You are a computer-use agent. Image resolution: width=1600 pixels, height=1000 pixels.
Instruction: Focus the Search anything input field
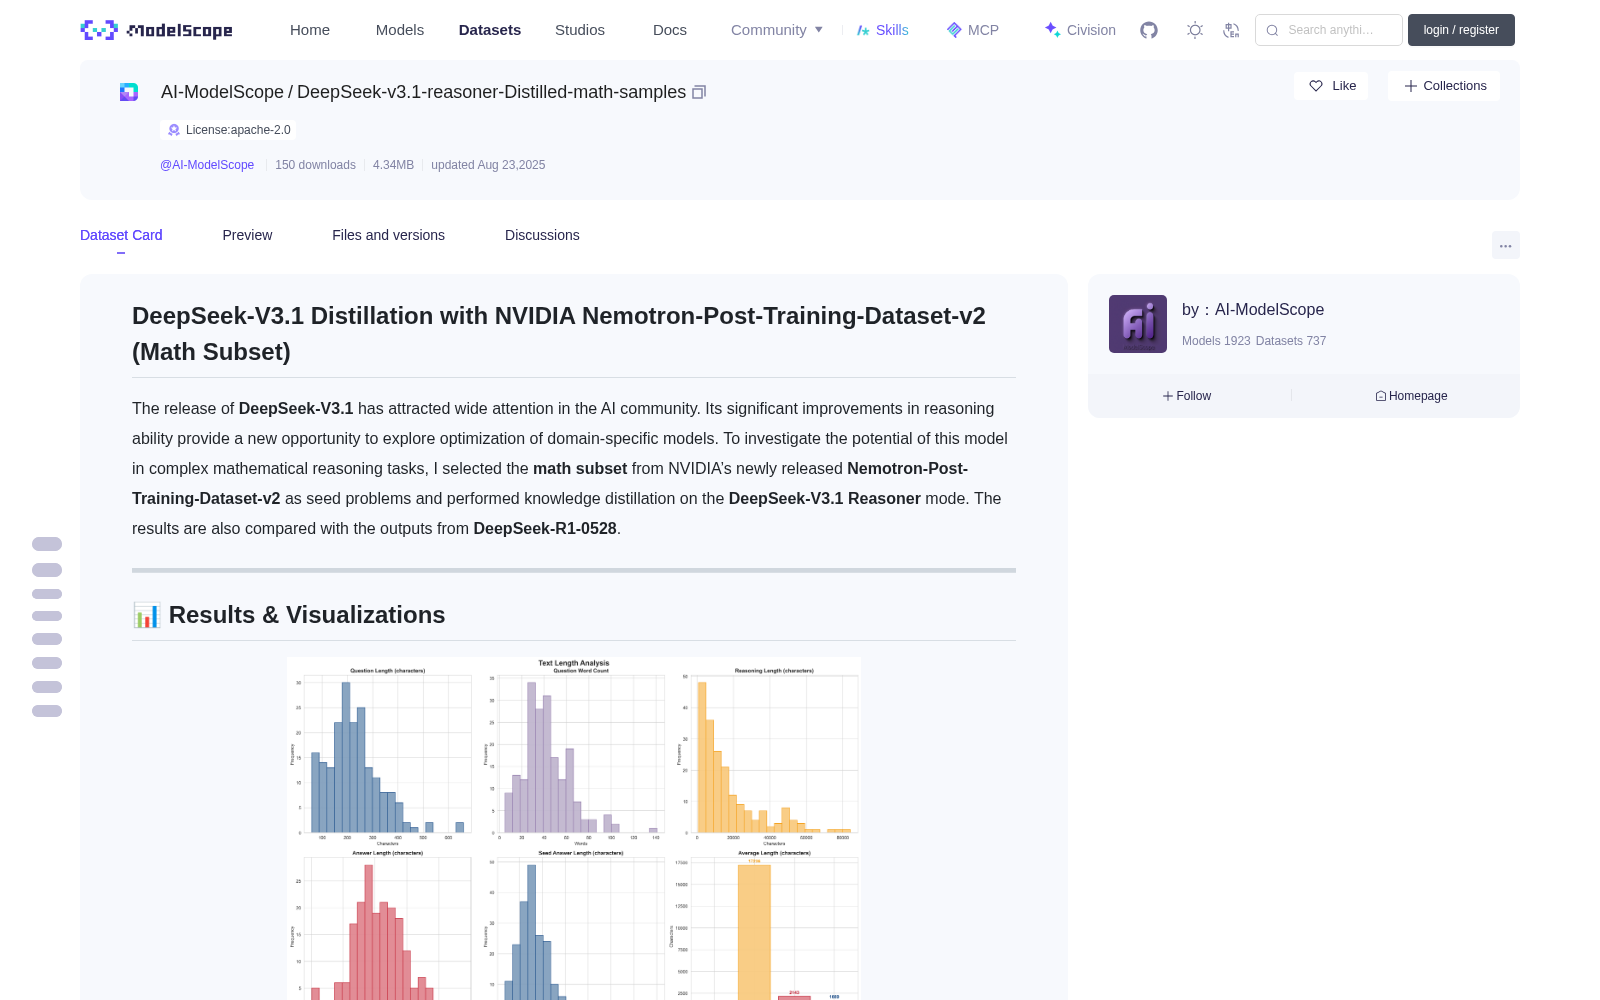pos(1329,30)
